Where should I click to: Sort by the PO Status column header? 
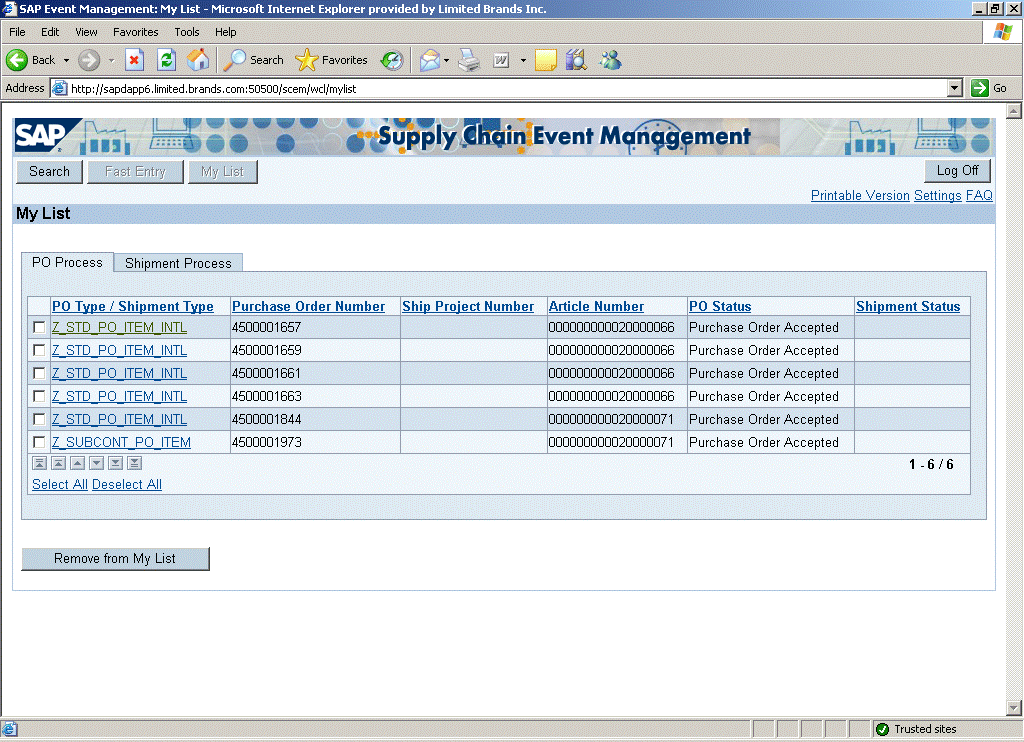(720, 306)
